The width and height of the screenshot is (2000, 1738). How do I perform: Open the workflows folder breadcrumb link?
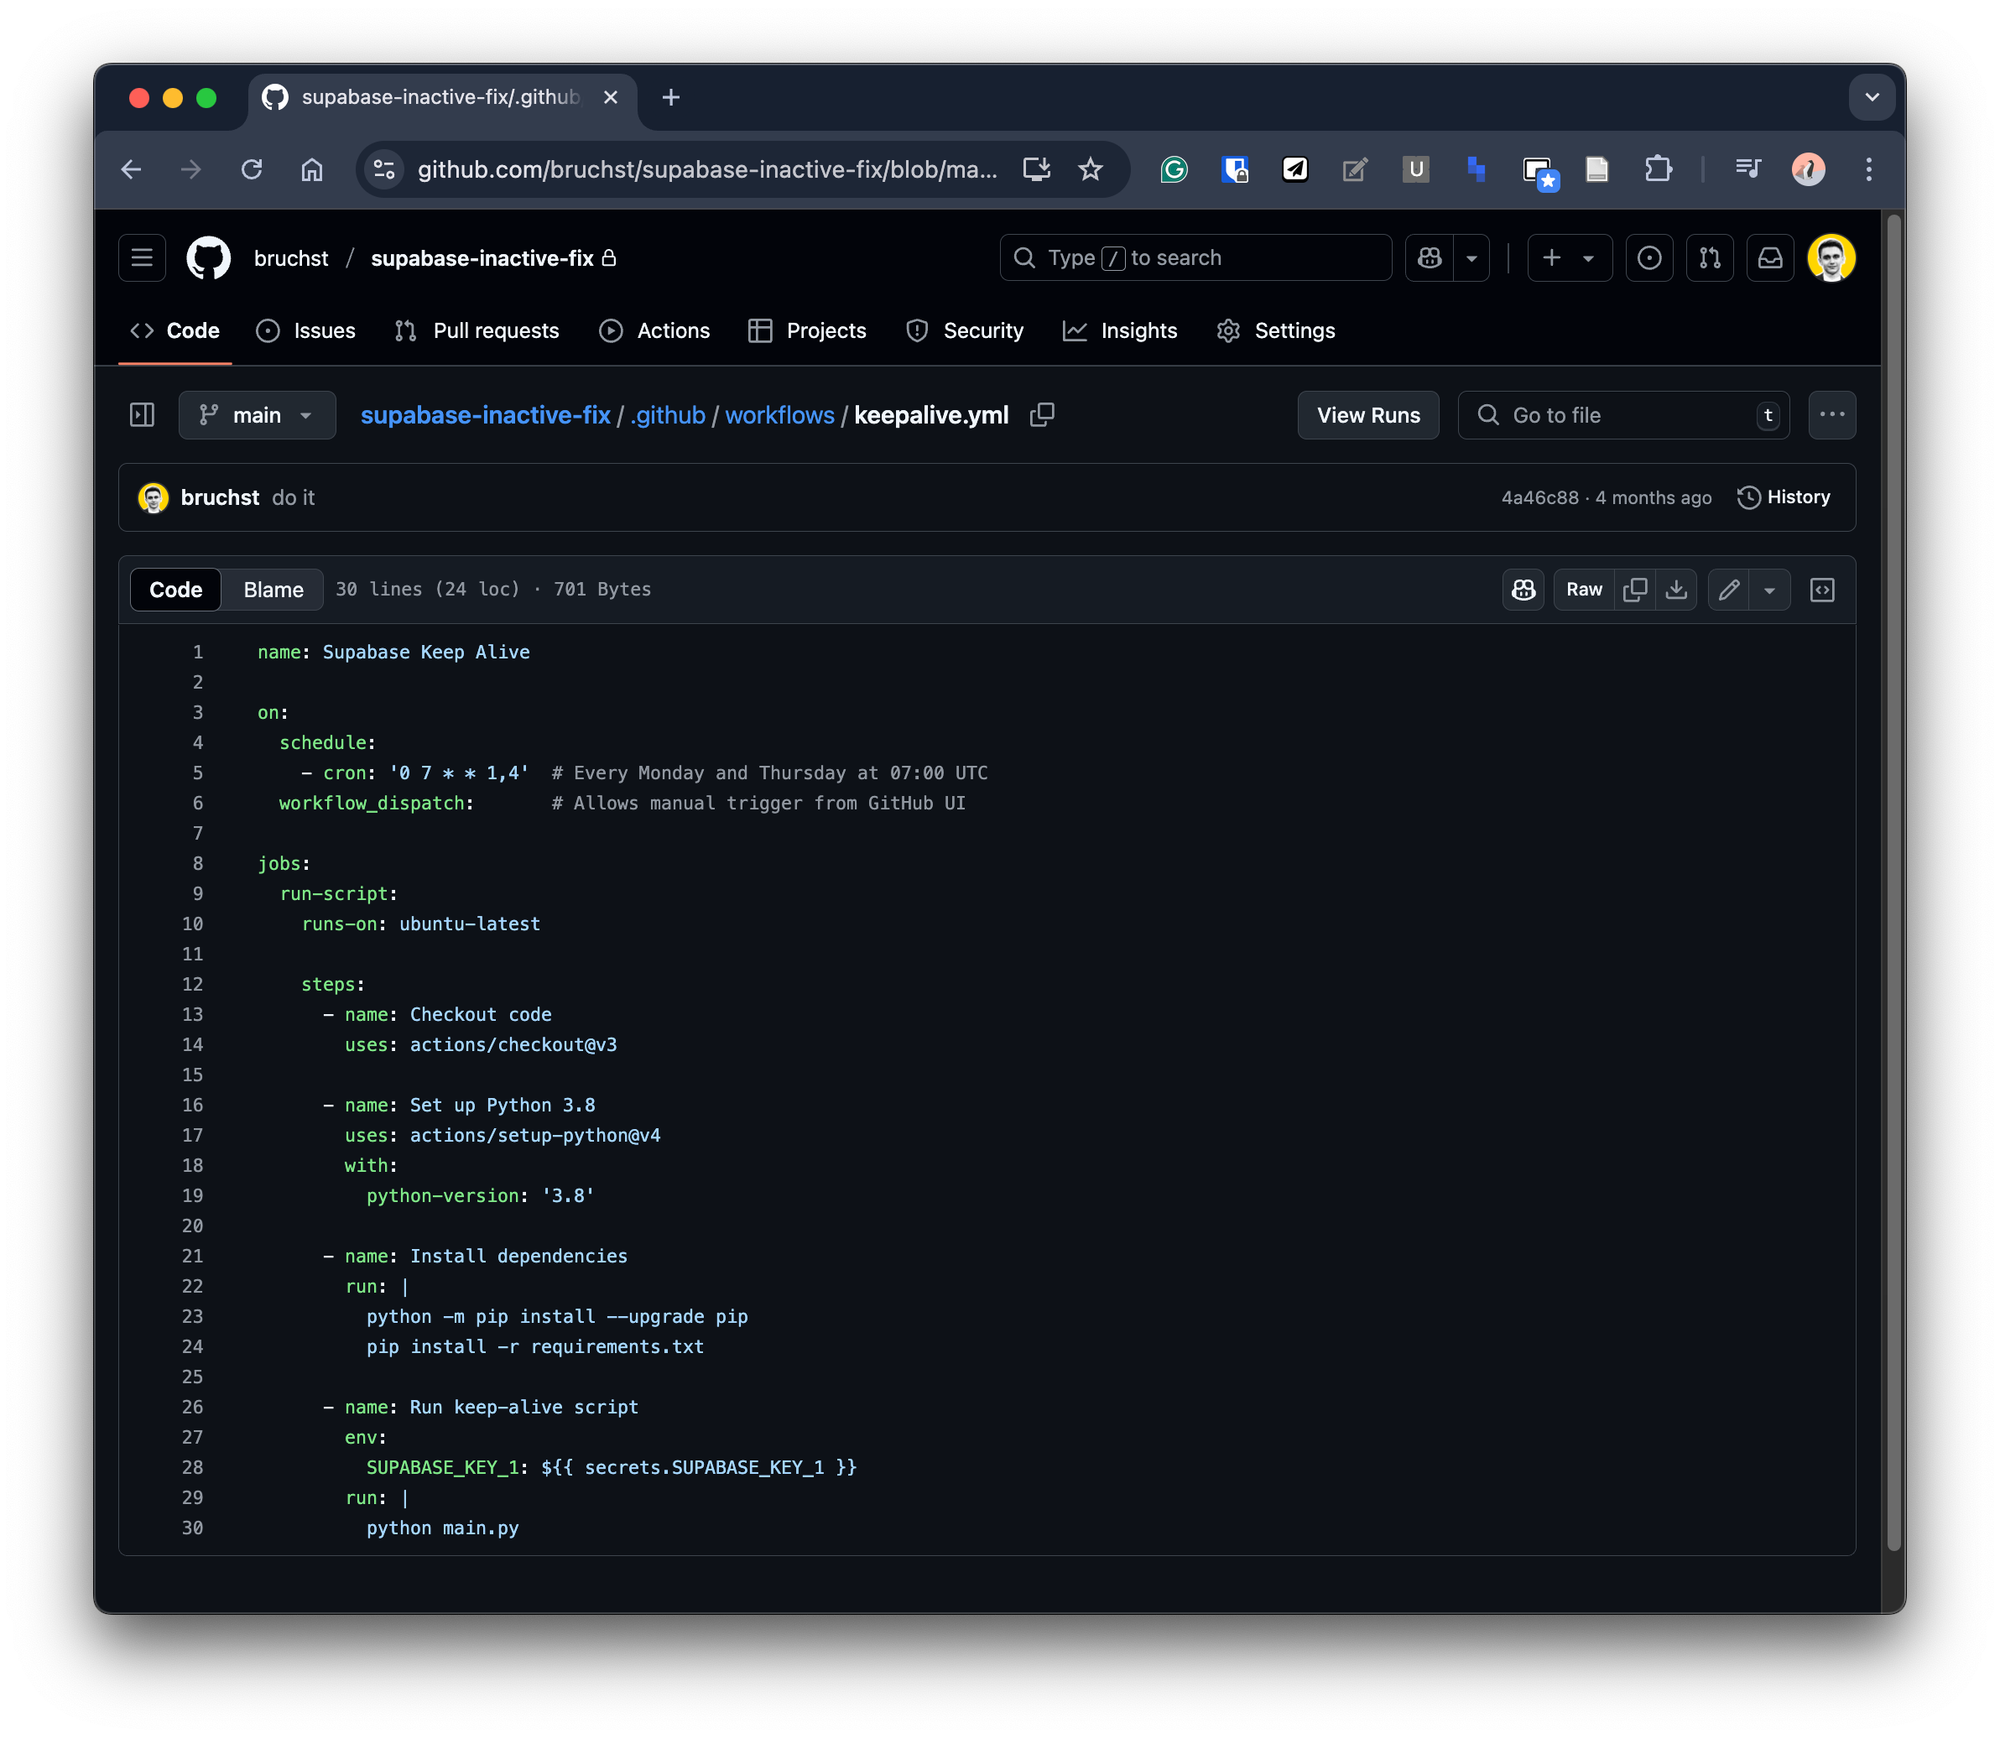779,415
